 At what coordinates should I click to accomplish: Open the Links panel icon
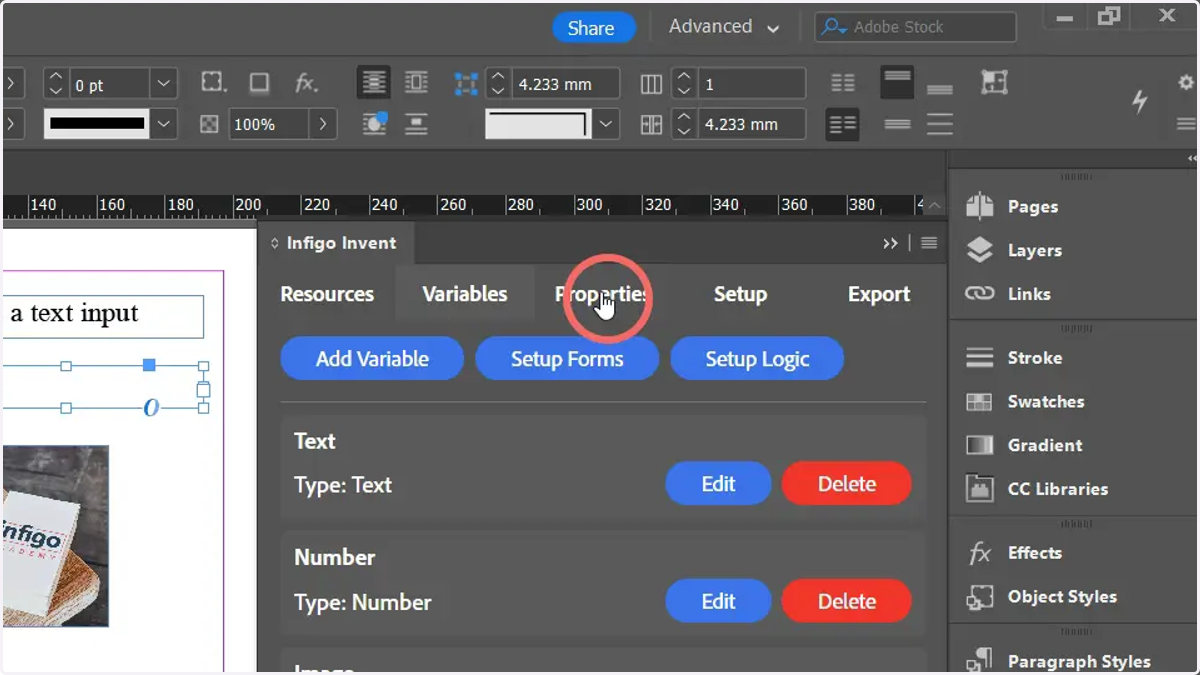[x=980, y=294]
